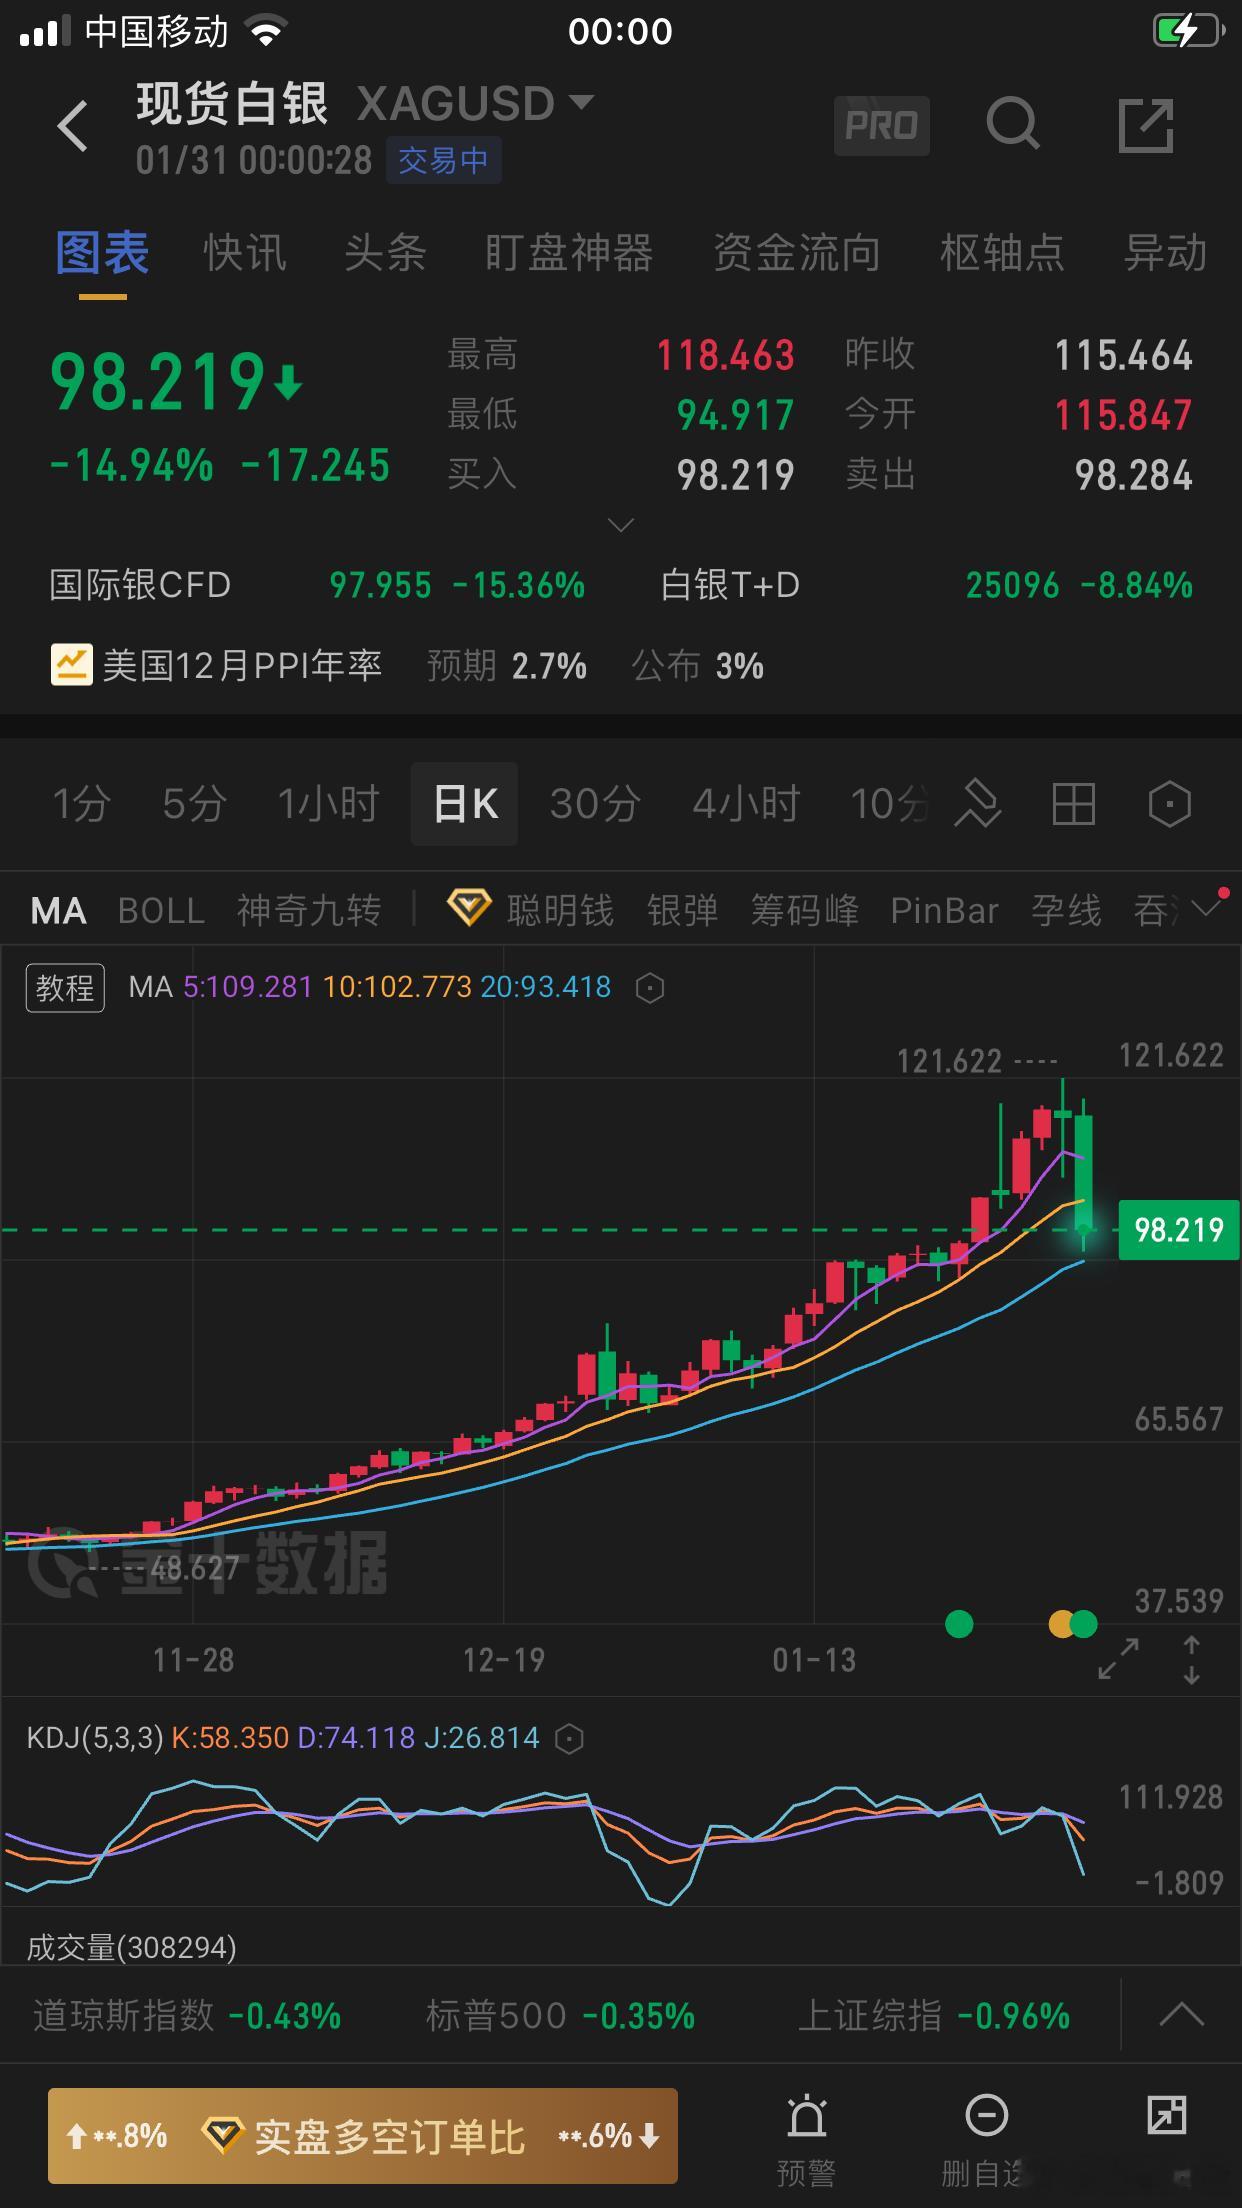
Task: Select the 银弹 indicator
Action: click(683, 910)
